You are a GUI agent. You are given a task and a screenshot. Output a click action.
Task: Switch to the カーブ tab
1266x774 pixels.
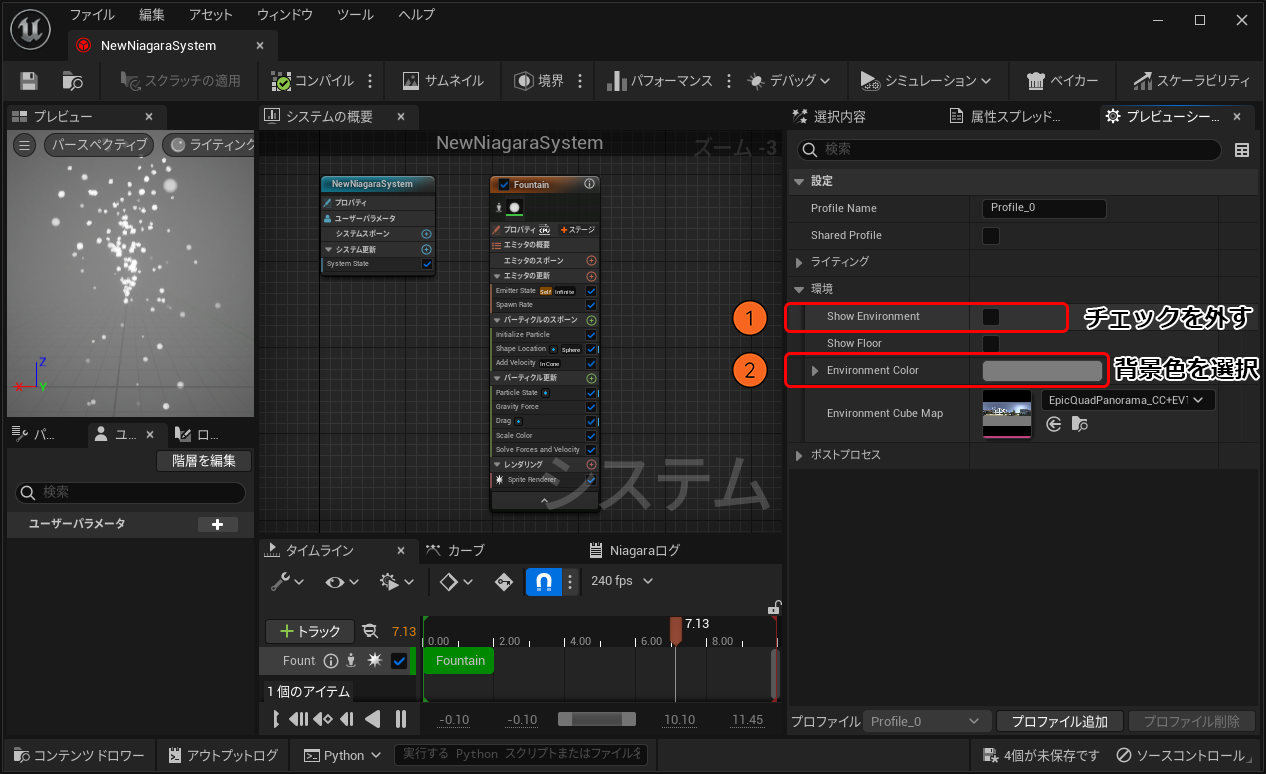[x=455, y=550]
